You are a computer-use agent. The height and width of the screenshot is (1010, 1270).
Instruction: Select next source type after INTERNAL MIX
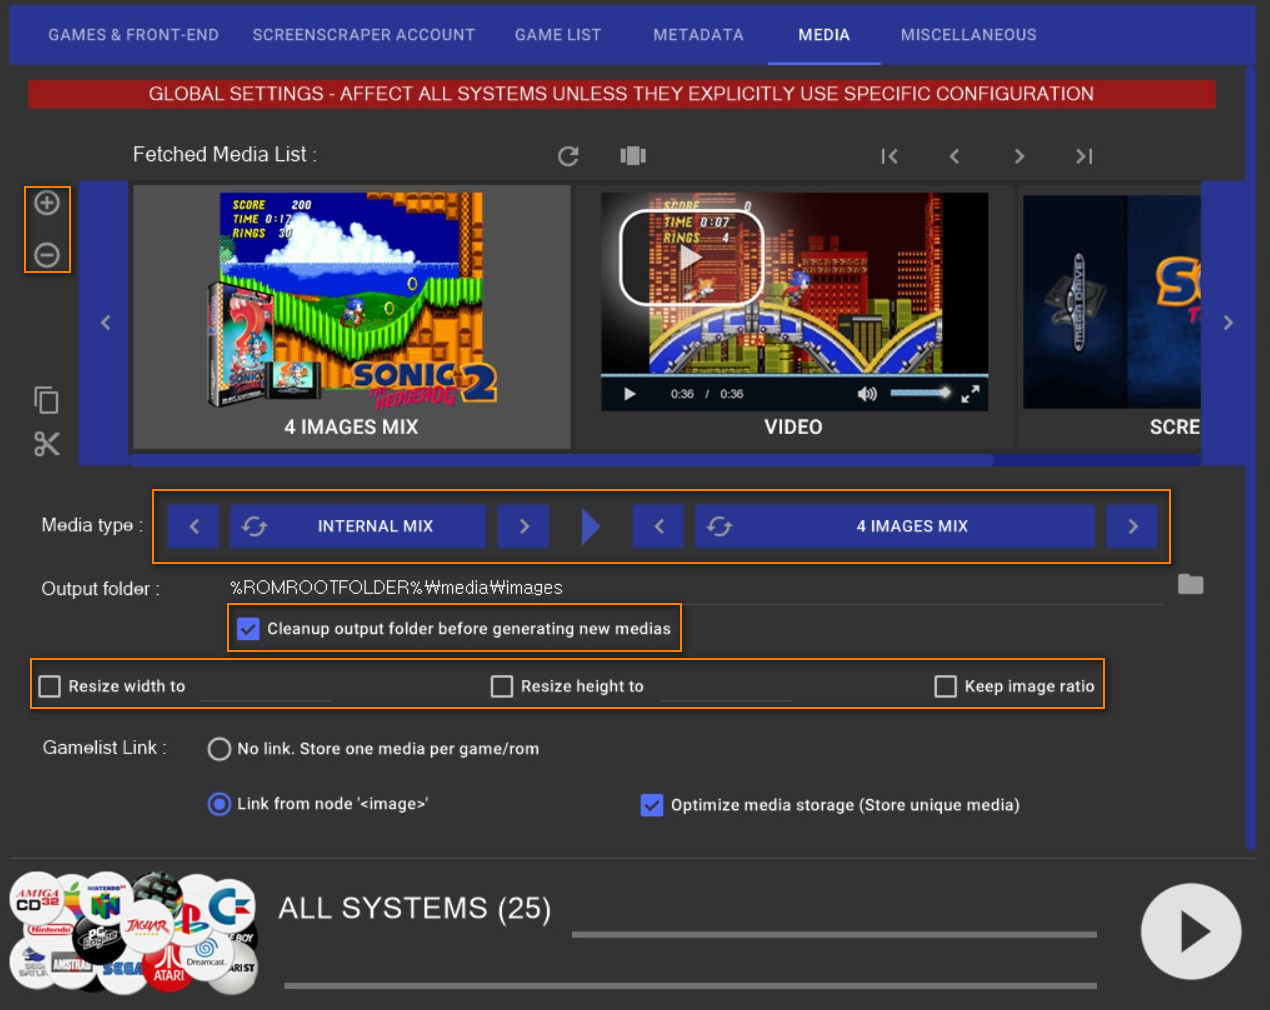(524, 526)
